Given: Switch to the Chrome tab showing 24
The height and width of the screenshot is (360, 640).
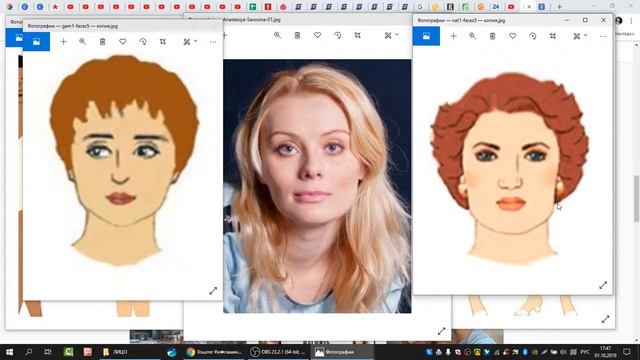Looking at the screenshot, I should [496, 7].
